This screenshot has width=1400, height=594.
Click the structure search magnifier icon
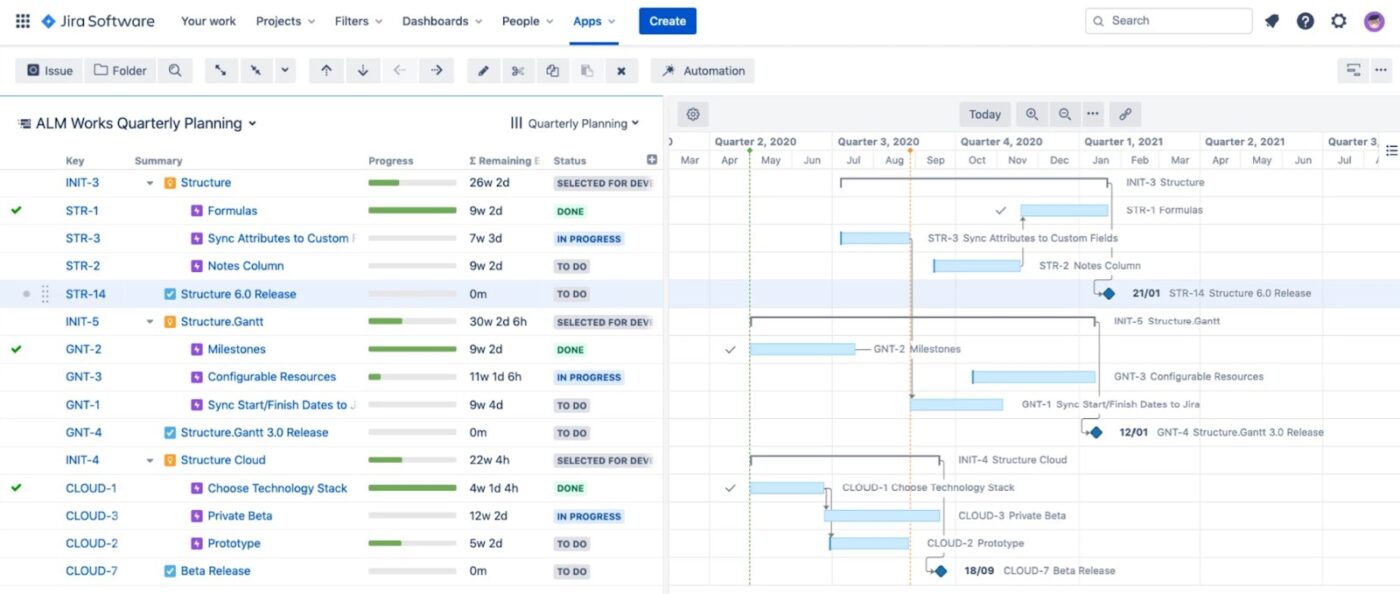coord(175,70)
